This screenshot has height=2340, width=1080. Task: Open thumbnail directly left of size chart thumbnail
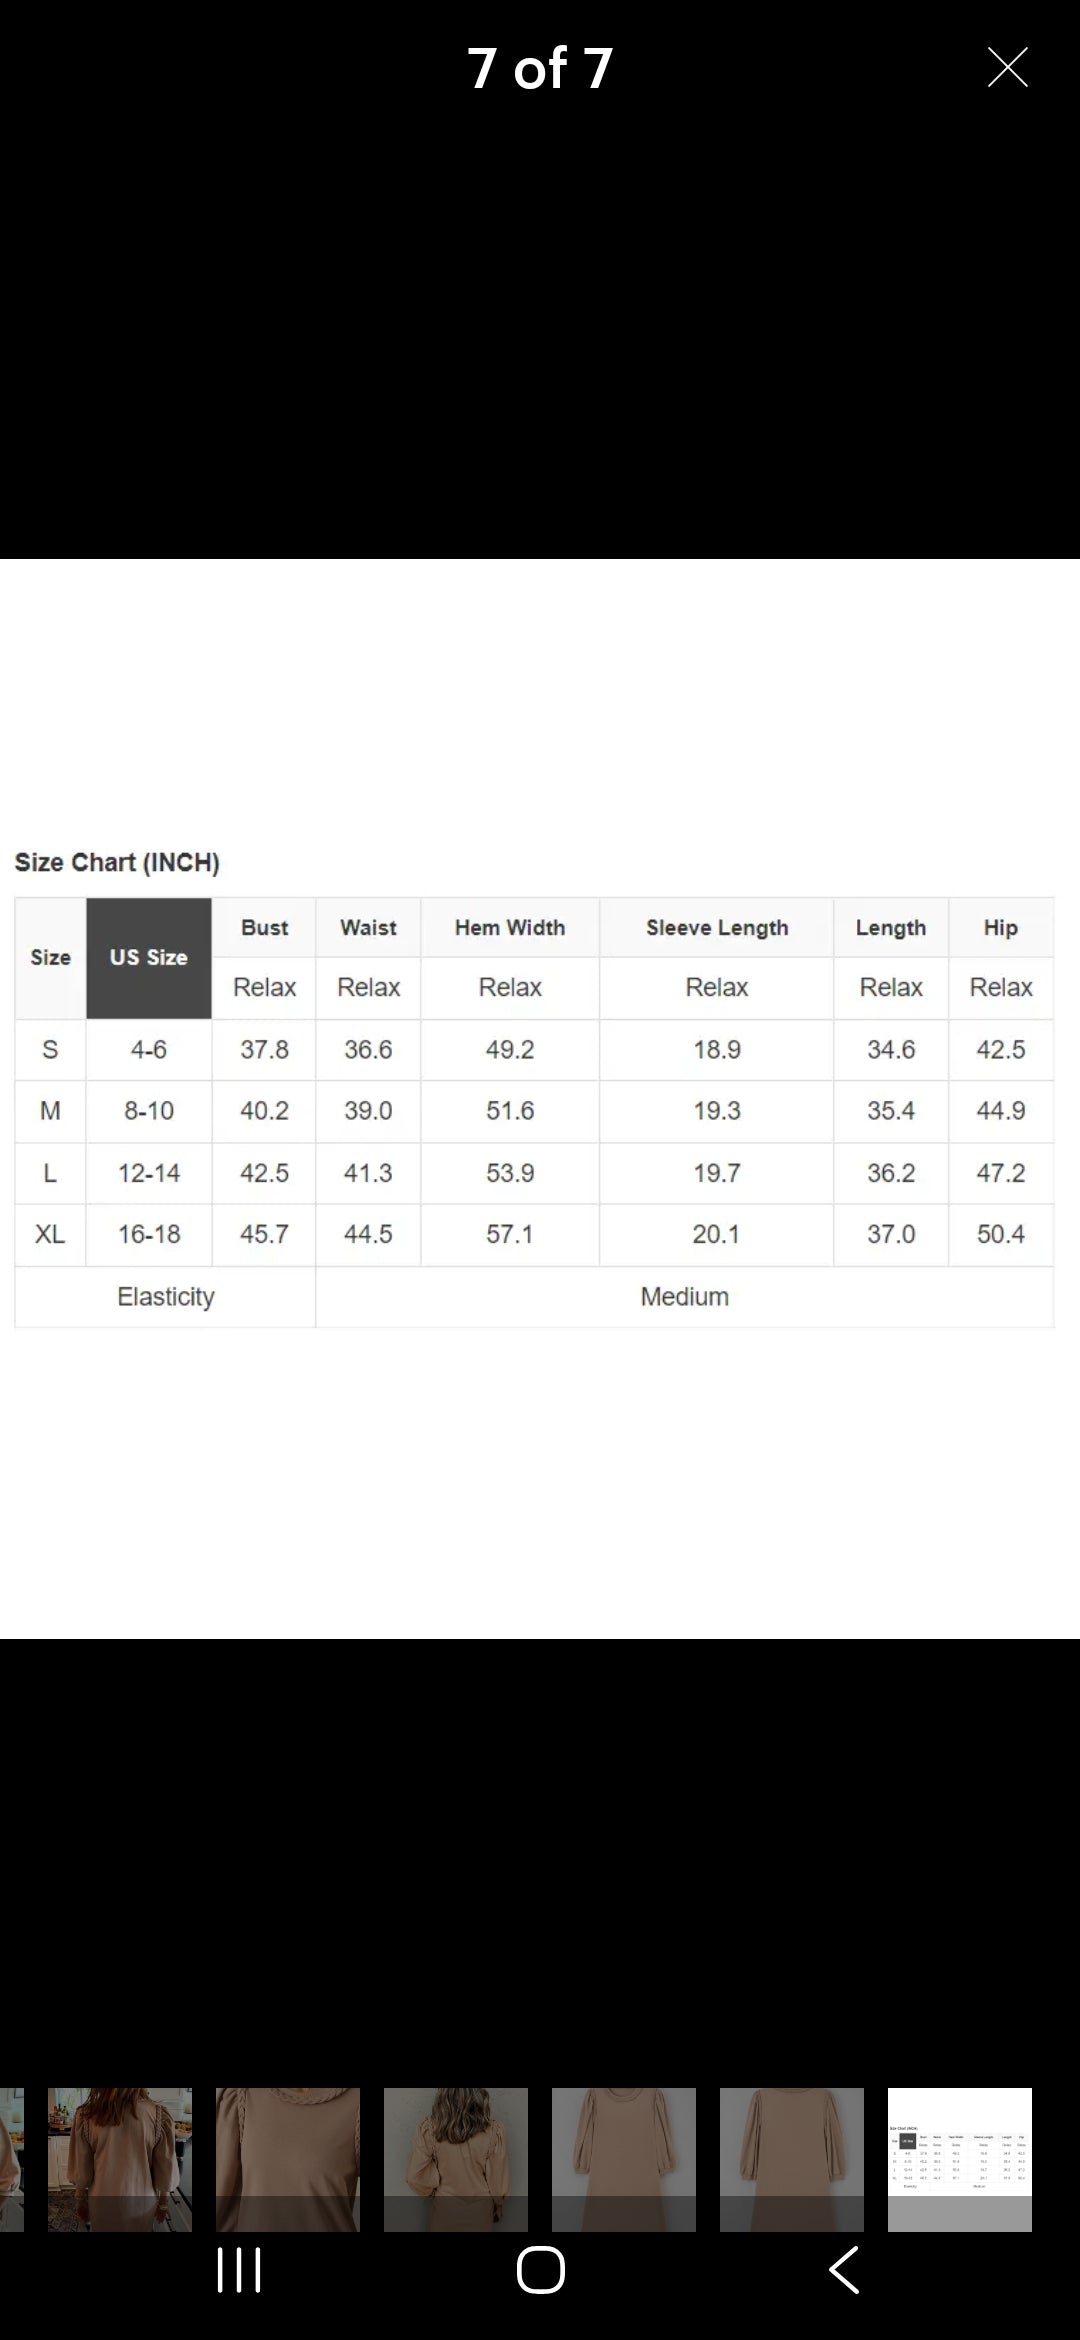[x=791, y=2159]
